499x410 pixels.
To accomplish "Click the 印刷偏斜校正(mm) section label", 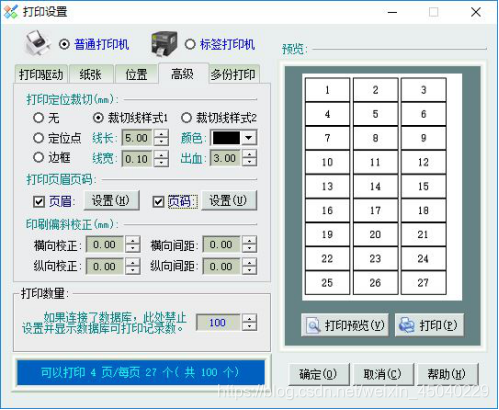I will point(72,224).
